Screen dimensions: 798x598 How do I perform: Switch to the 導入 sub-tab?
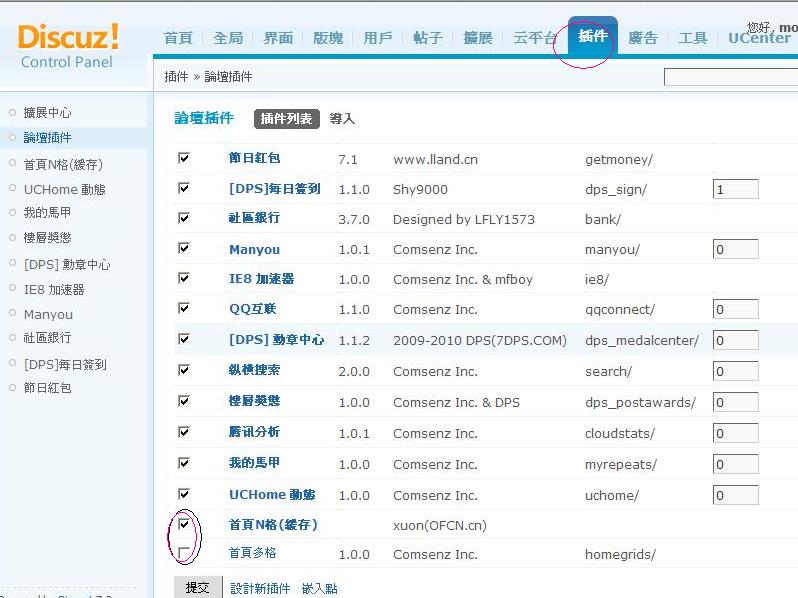pos(341,119)
